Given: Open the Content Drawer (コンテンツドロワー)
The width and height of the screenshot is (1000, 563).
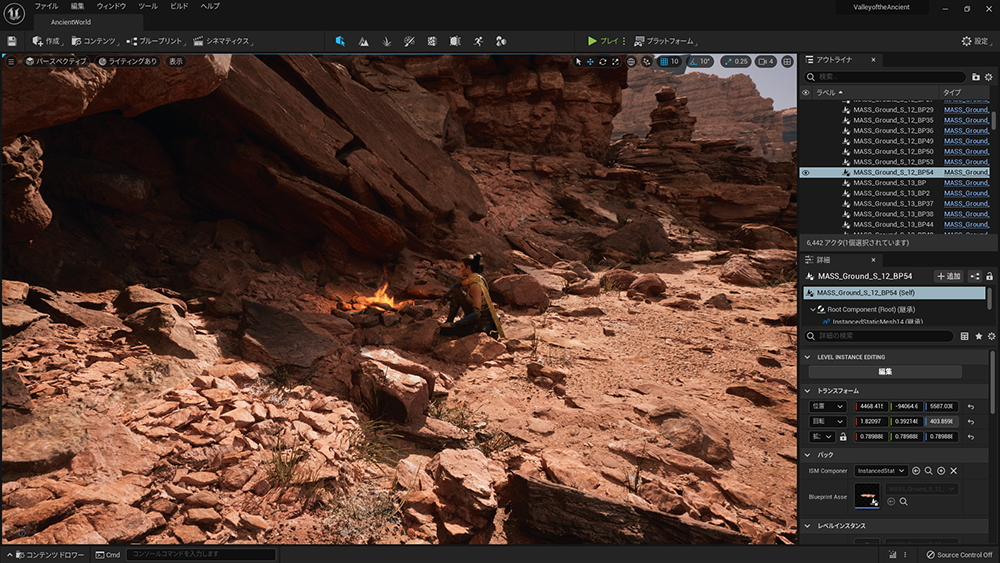Looking at the screenshot, I should click(46, 555).
